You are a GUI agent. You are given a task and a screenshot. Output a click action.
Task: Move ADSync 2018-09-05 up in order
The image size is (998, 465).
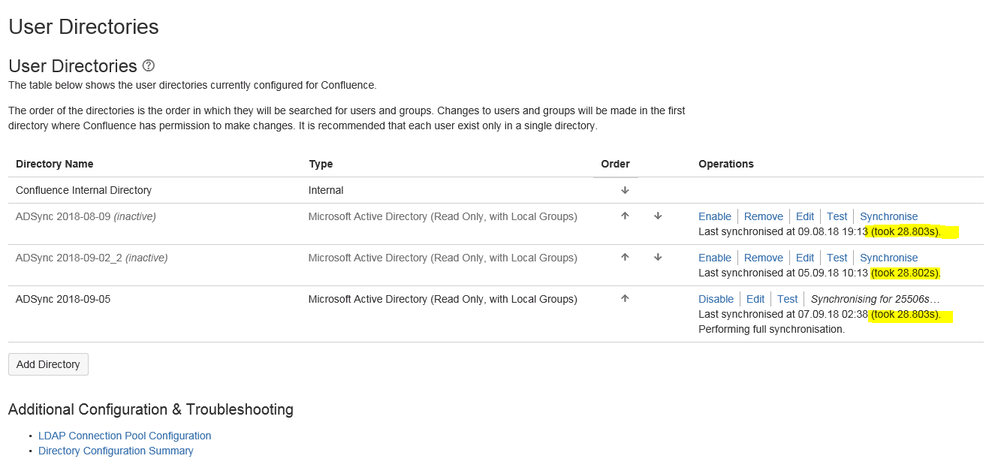[x=625, y=299]
